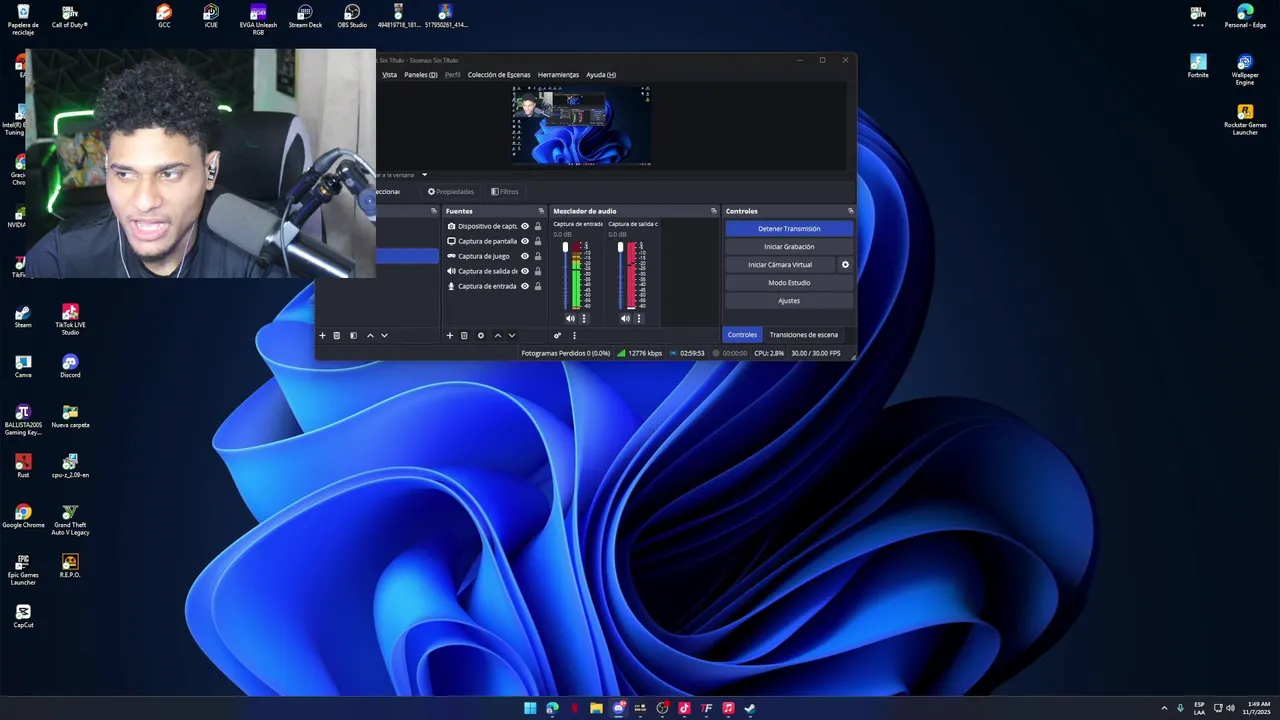Open Stream Deck desktop shortcut
The height and width of the screenshot is (720, 1280).
305,16
